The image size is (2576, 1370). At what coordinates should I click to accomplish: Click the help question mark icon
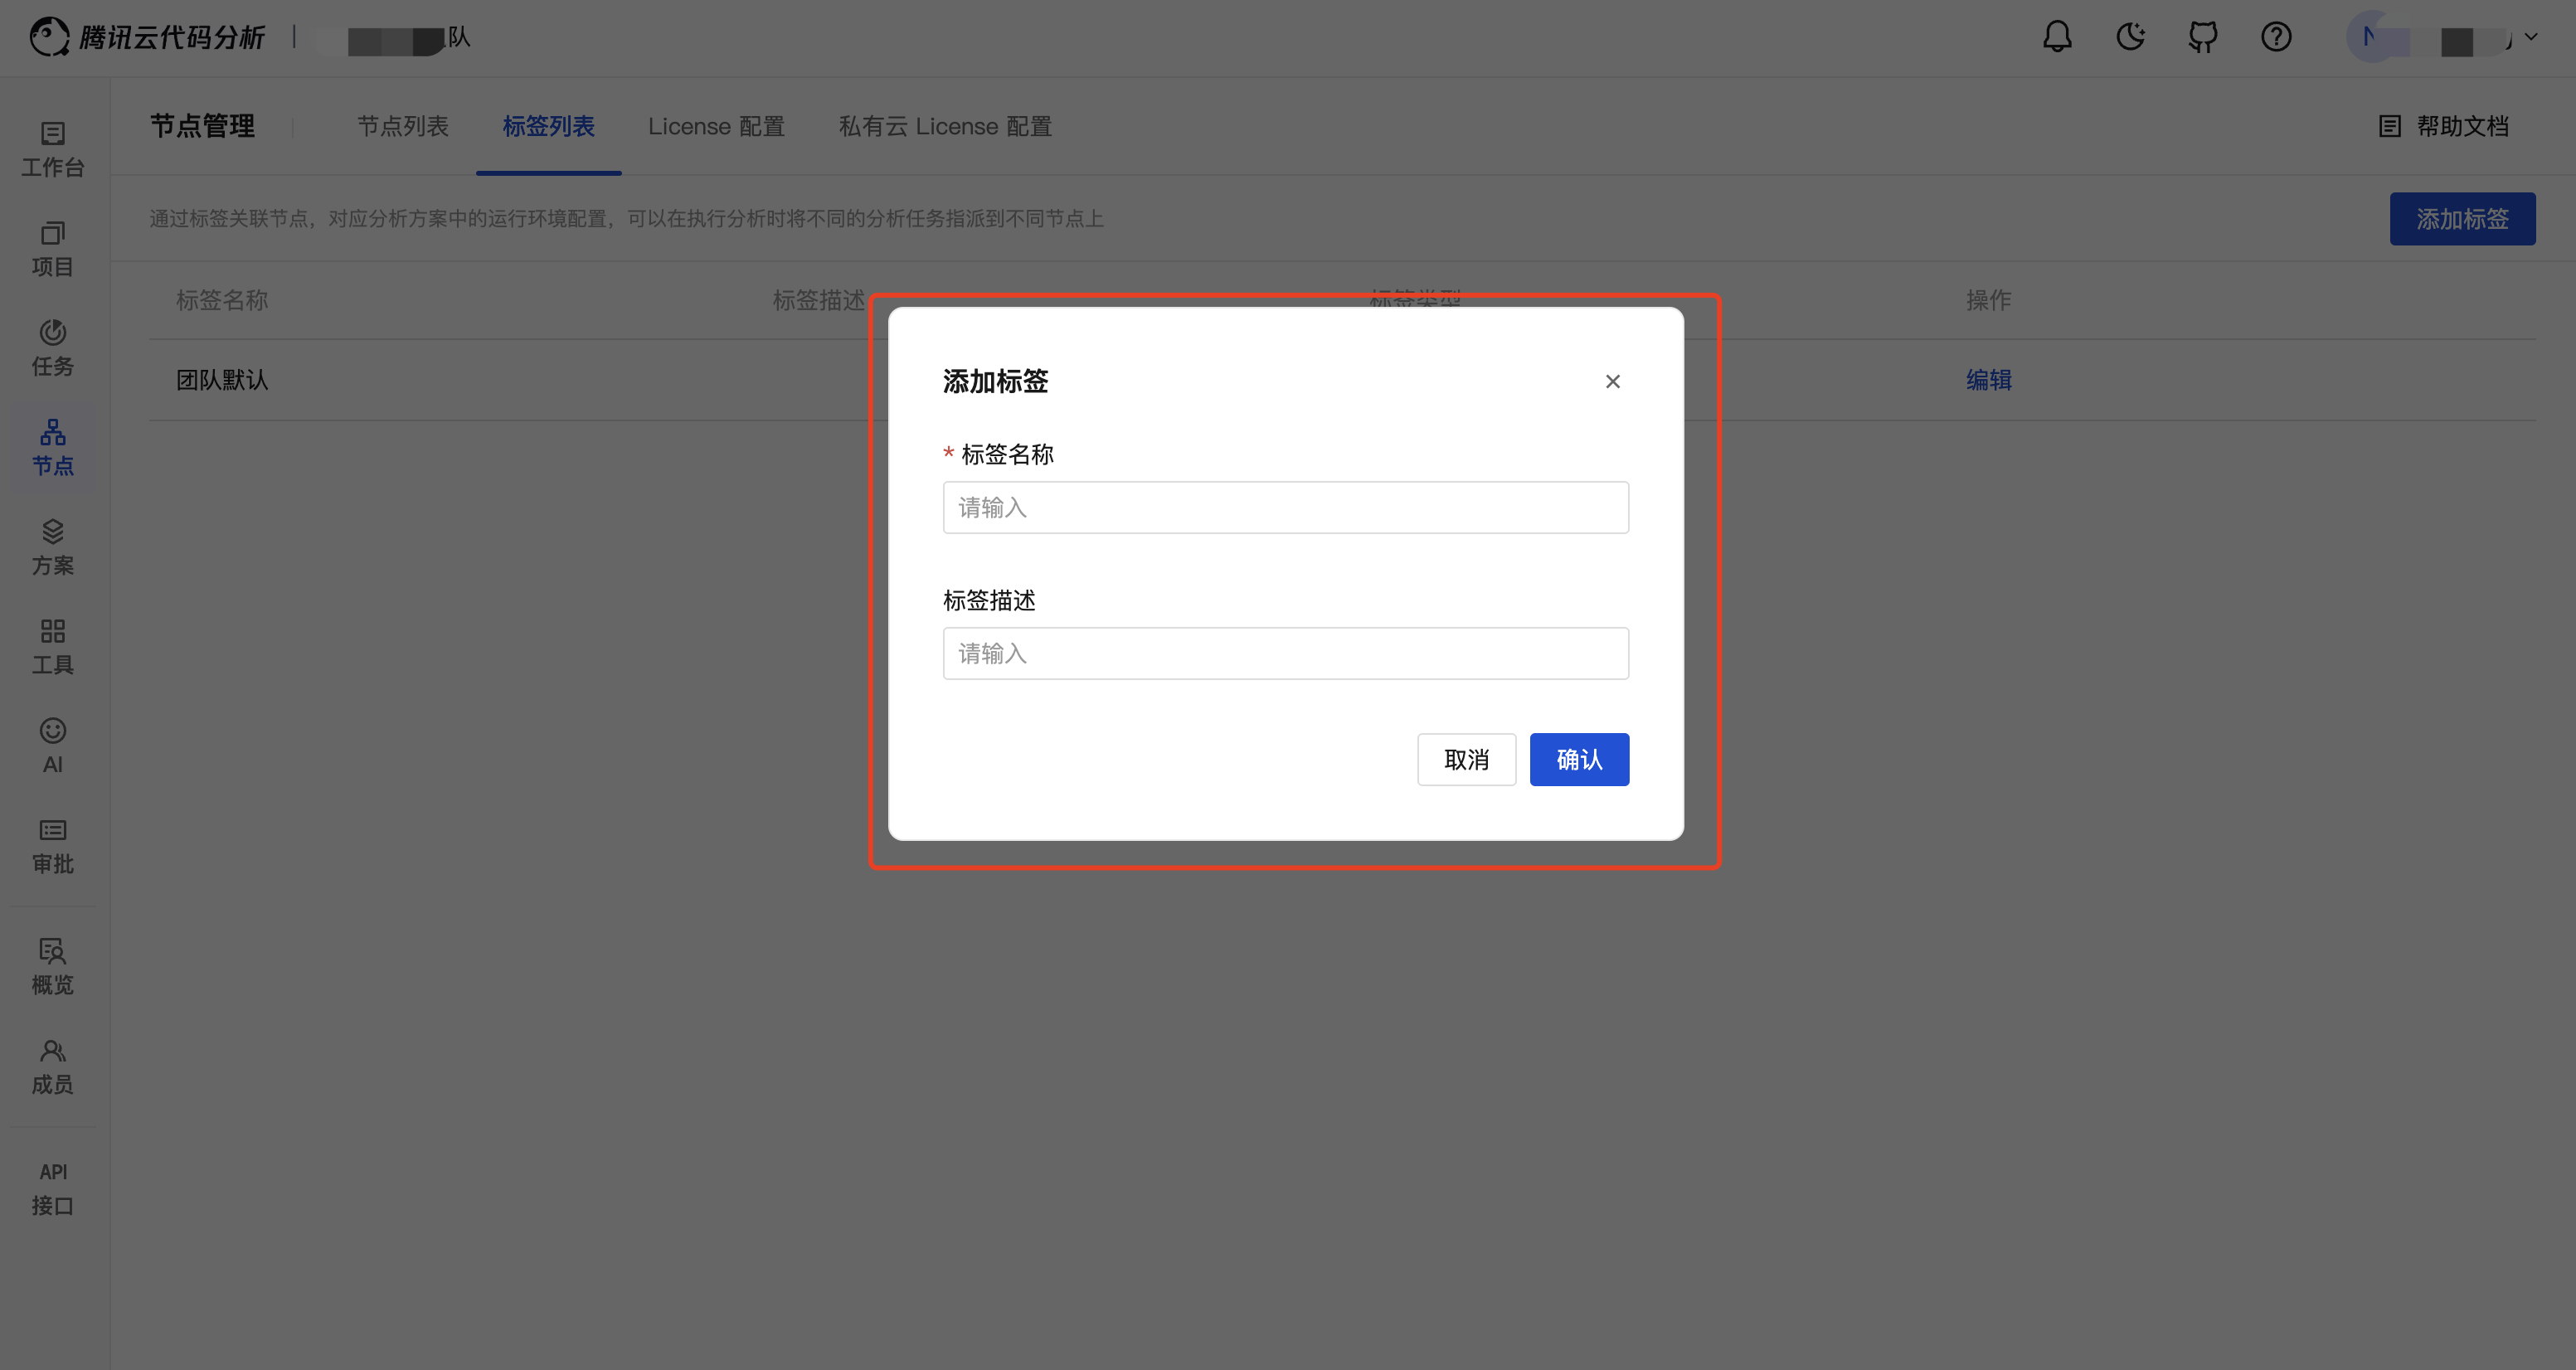pos(2277,37)
